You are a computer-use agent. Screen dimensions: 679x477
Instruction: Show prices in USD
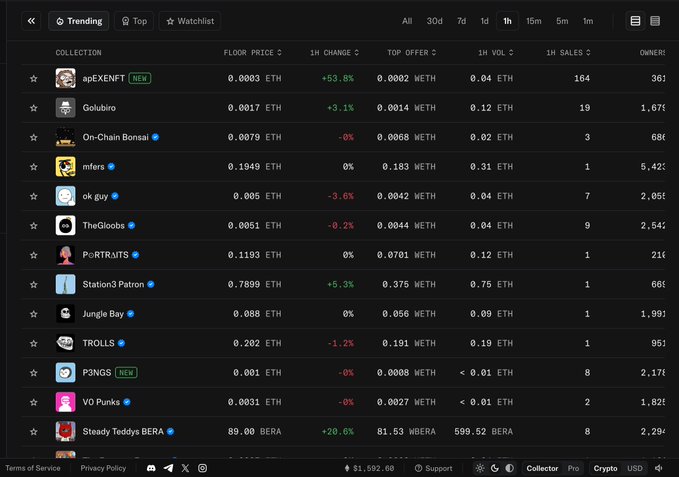point(635,468)
